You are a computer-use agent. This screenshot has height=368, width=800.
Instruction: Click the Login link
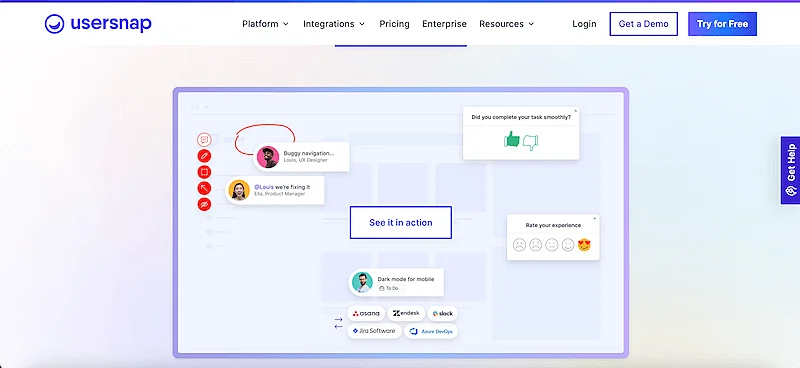584,24
